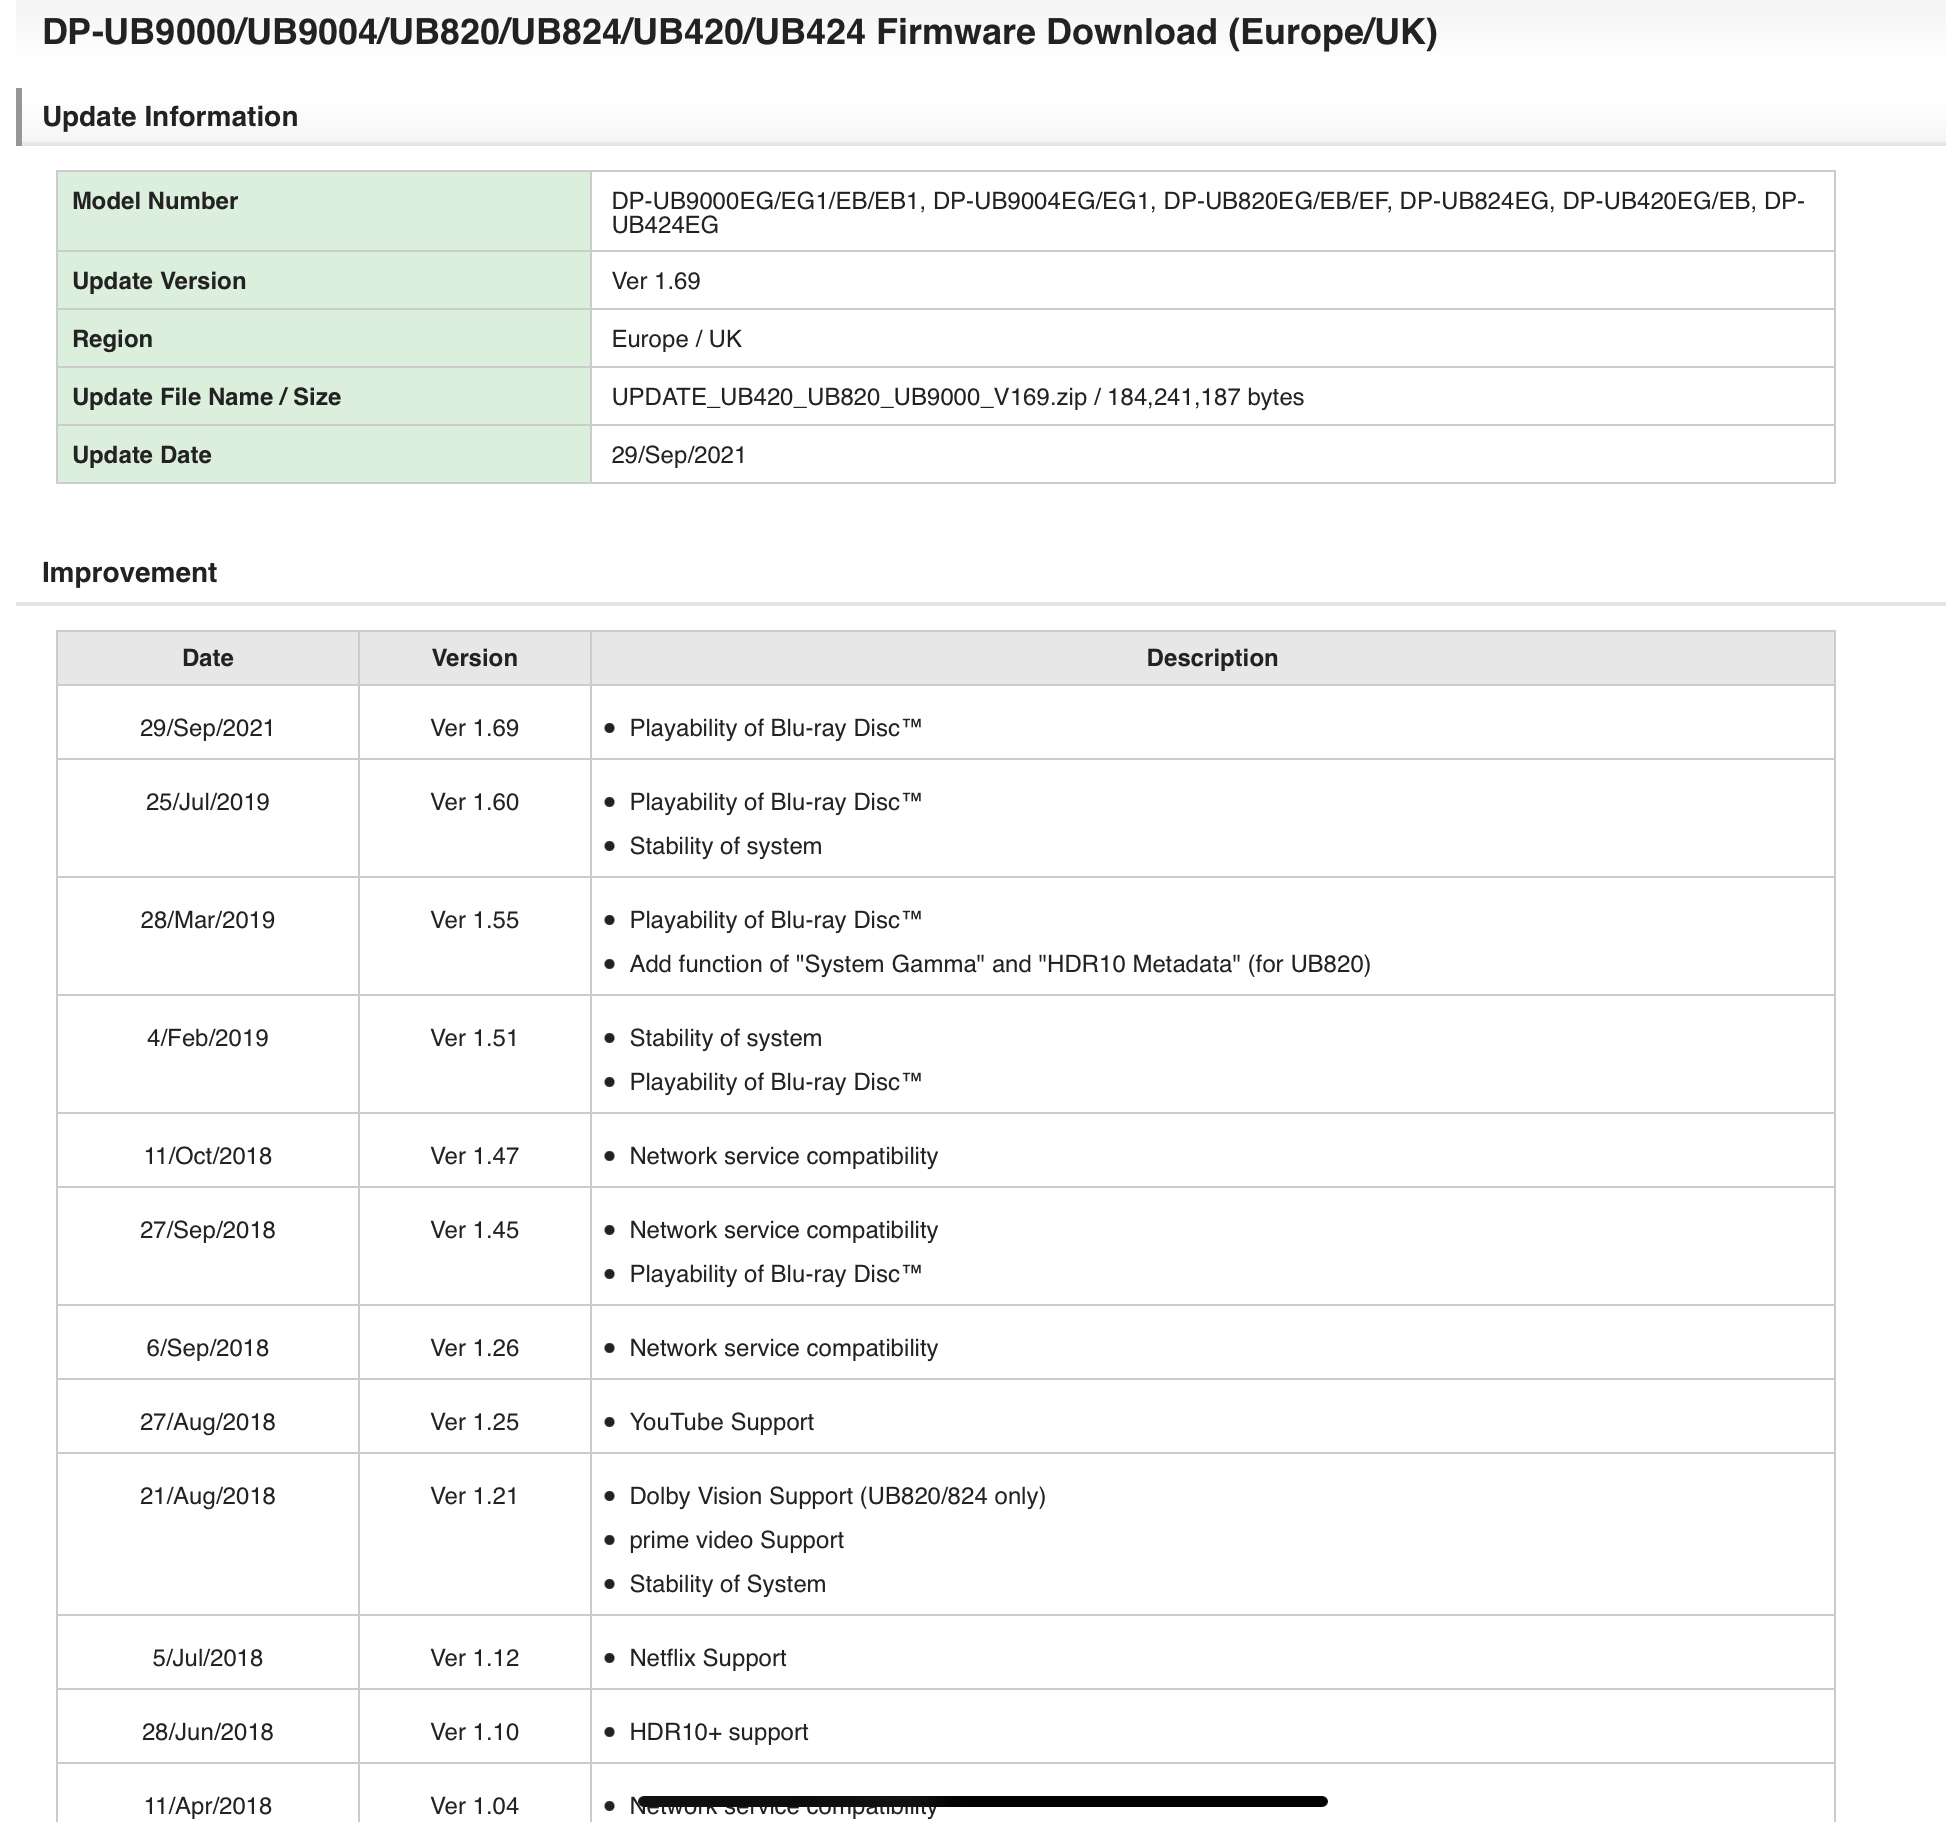Click the Firmware Download (Europe/UK) page title
1946x1822 pixels.
(x=739, y=33)
